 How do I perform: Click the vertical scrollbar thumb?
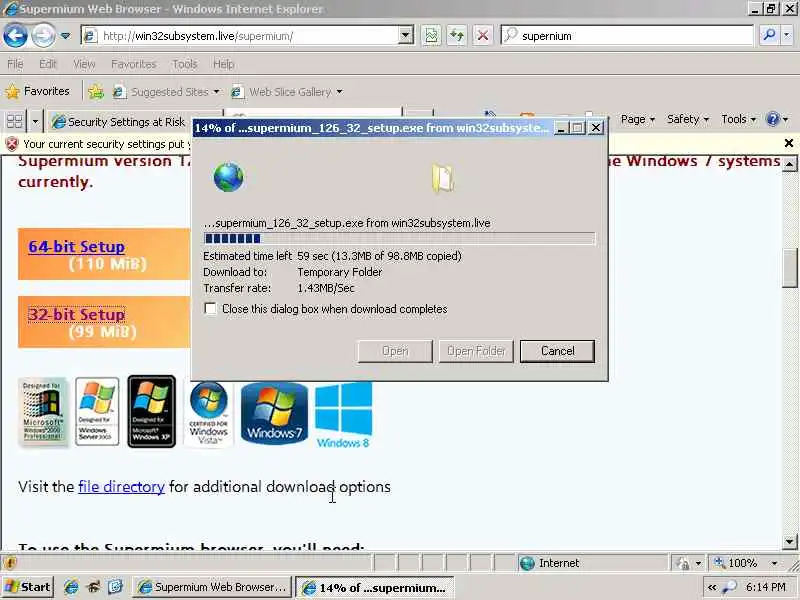click(x=789, y=267)
